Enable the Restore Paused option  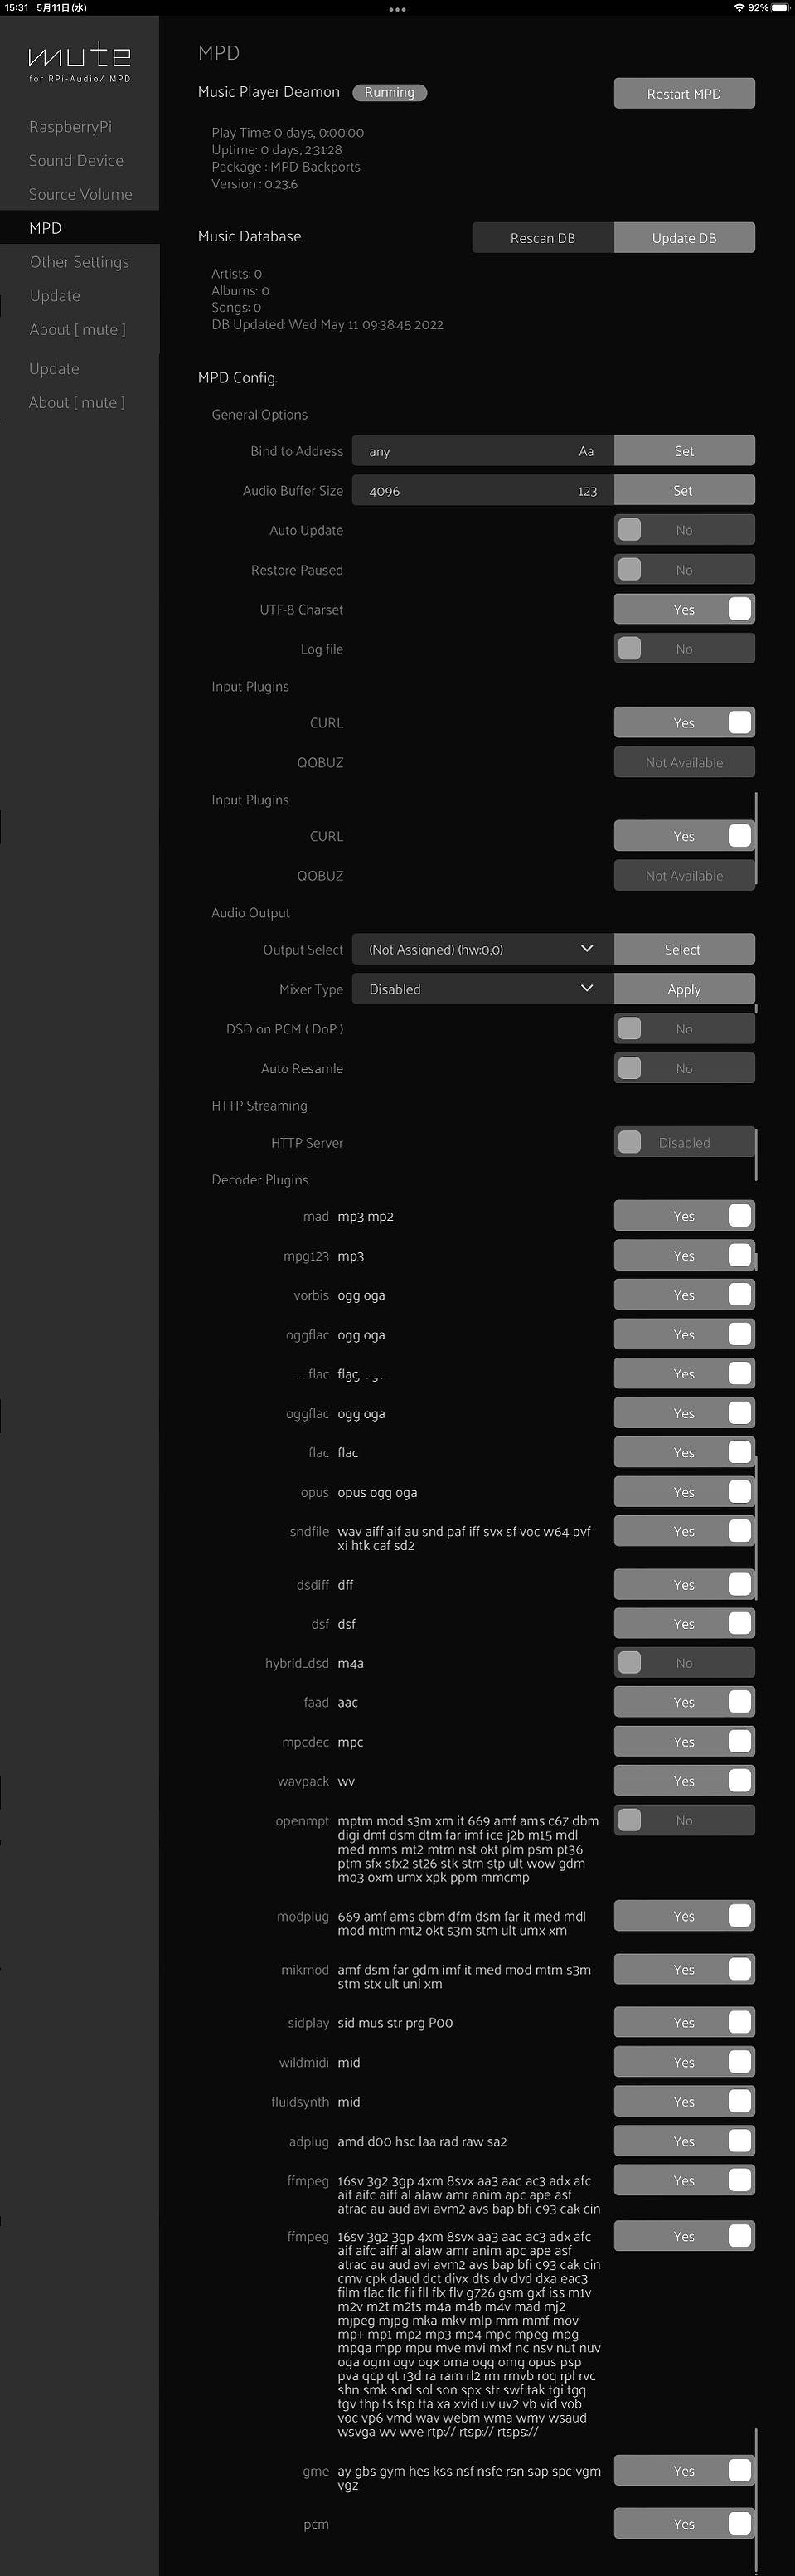[684, 570]
